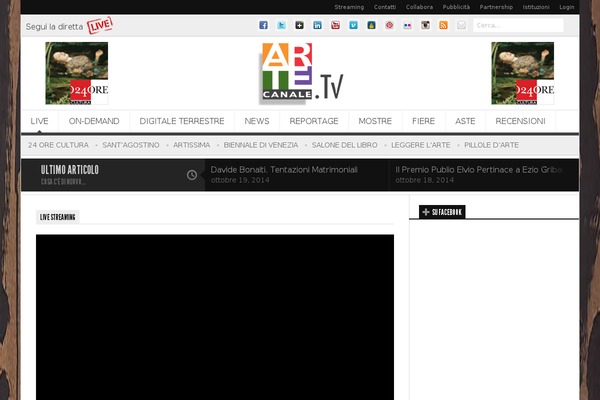Open the DIGITALE TERRESTRE menu
The width and height of the screenshot is (600, 400).
tap(182, 121)
